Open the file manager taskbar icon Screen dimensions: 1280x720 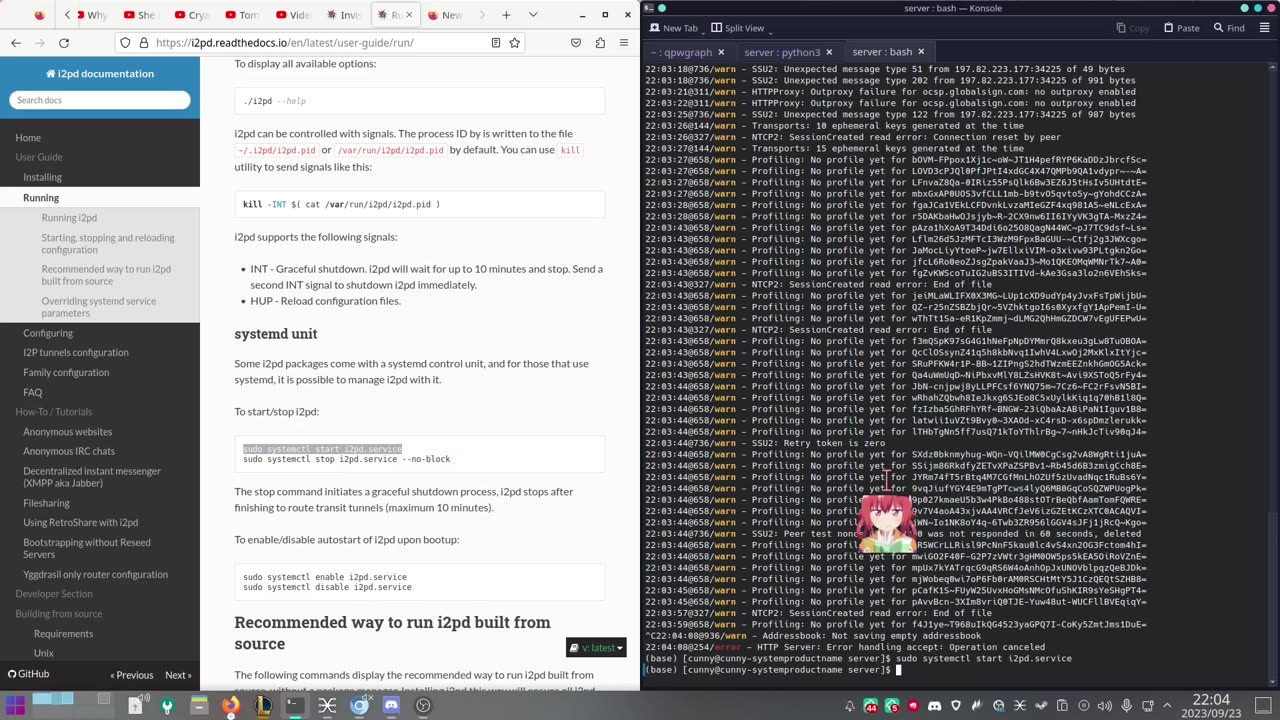point(199,706)
